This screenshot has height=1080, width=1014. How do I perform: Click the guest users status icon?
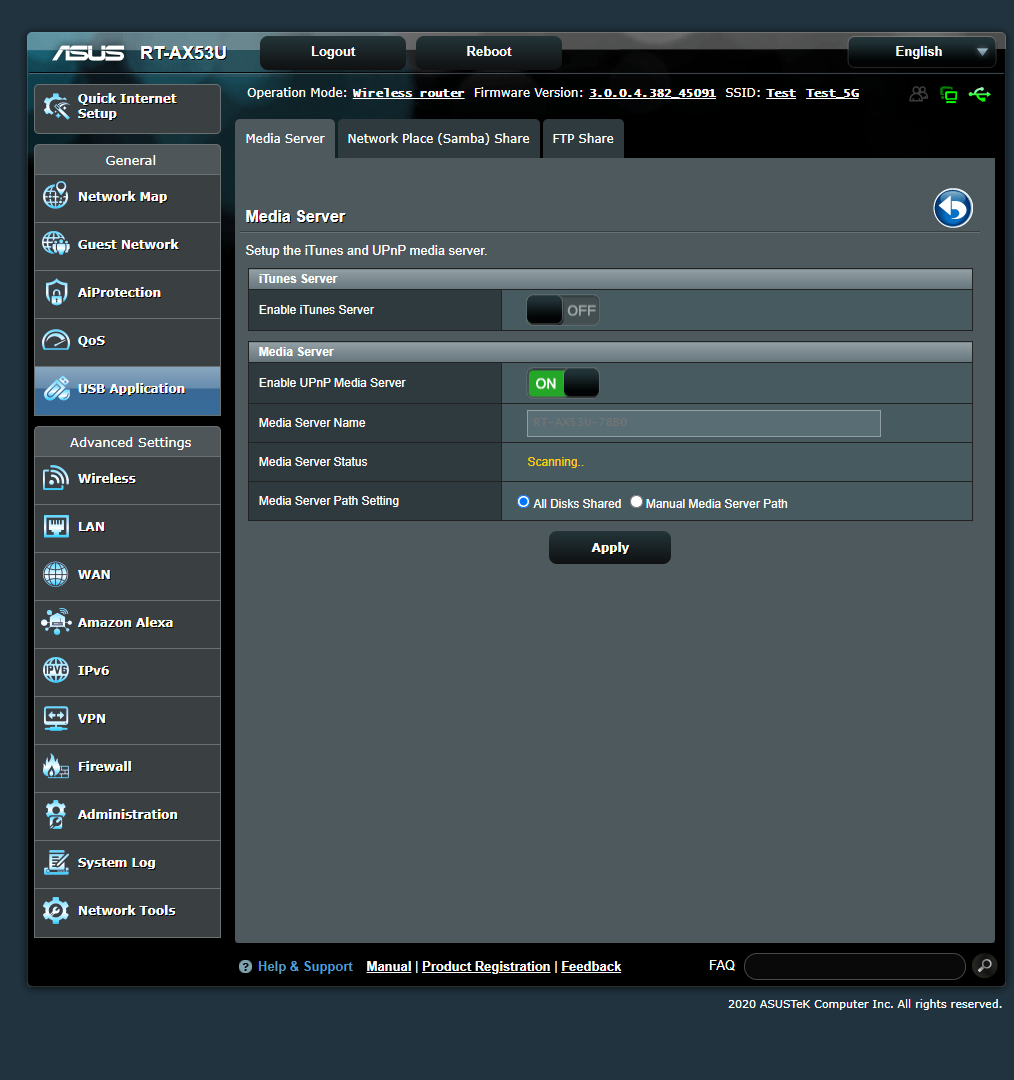(x=918, y=94)
